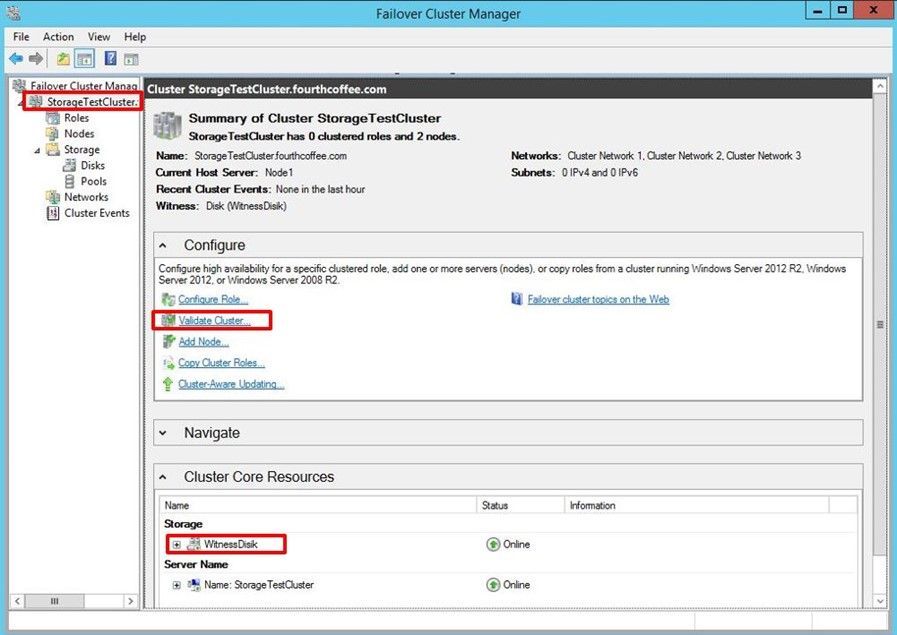The height and width of the screenshot is (635, 897).
Task: Open Configure Role link
Action: (213, 299)
